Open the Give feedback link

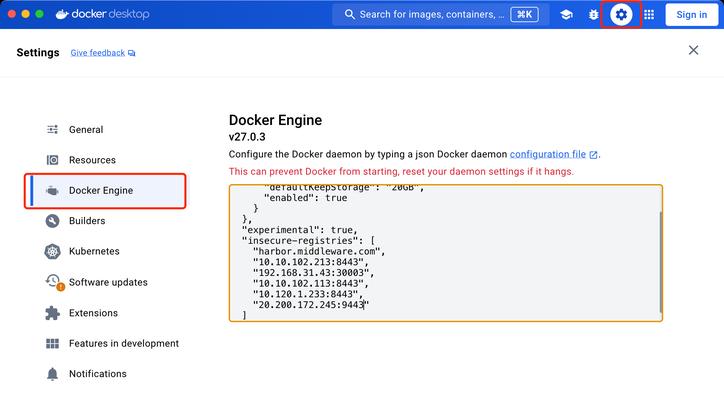pos(97,53)
